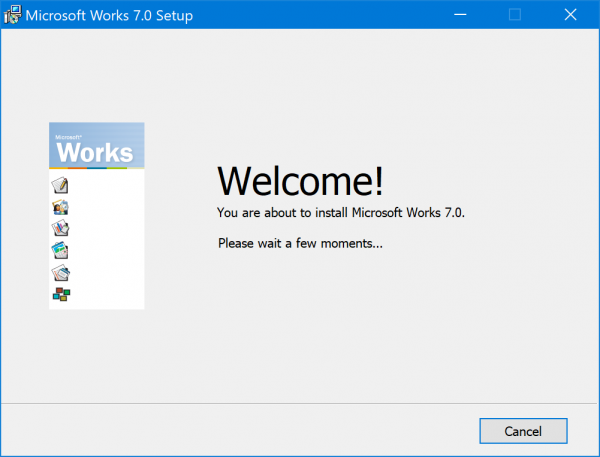Click the colored books and paper icon
600x457 pixels.
[61, 228]
